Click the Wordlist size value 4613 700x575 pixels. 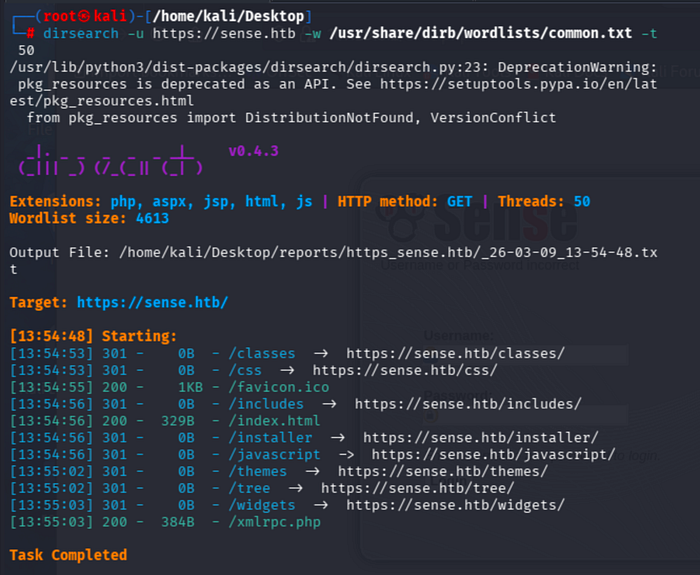(152, 218)
